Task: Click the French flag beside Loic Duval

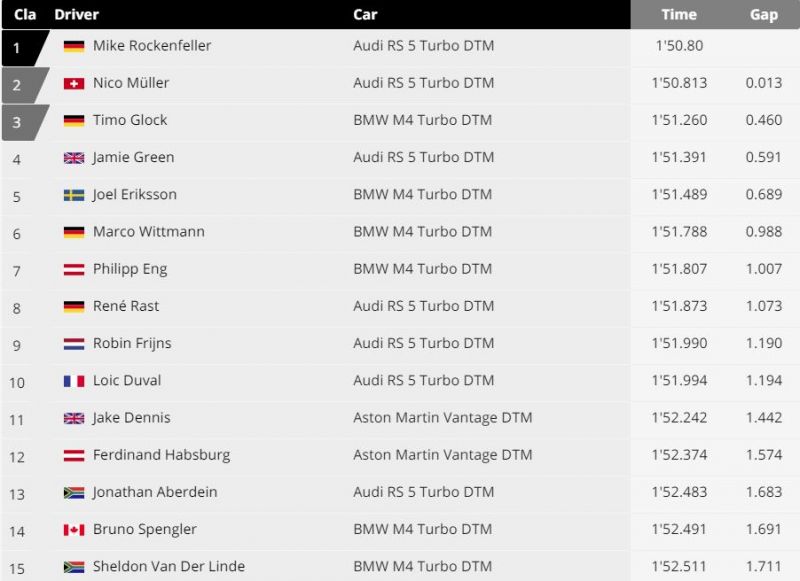Action: coord(74,381)
